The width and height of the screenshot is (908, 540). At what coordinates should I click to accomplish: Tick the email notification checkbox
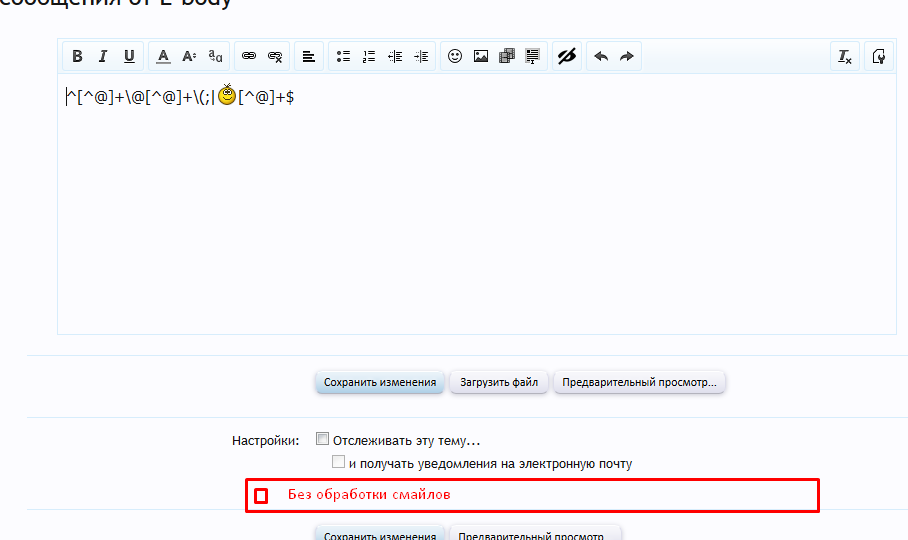(339, 462)
